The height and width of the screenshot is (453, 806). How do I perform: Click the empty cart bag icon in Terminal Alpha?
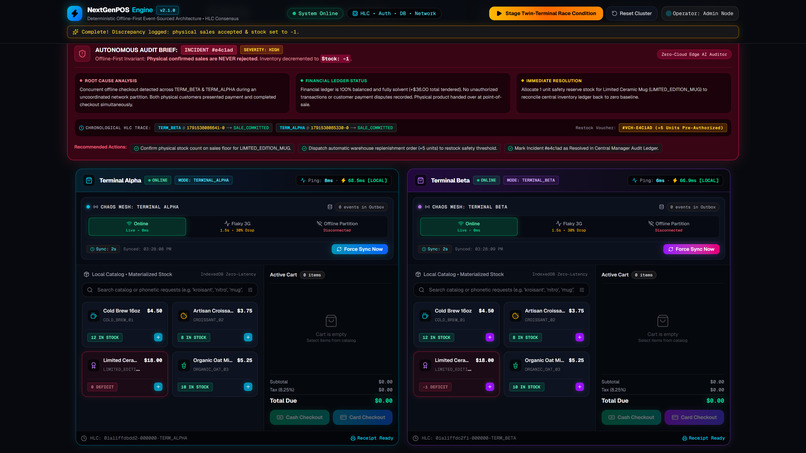click(x=331, y=321)
